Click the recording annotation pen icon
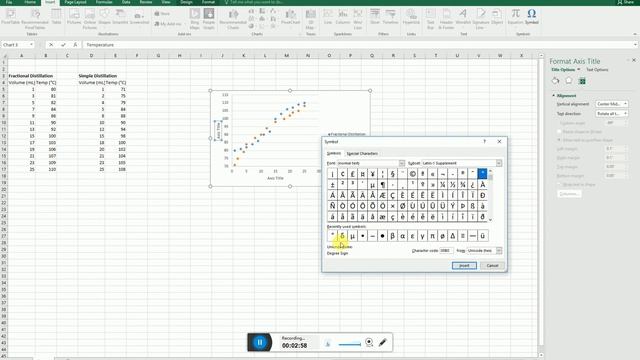 tap(382, 342)
